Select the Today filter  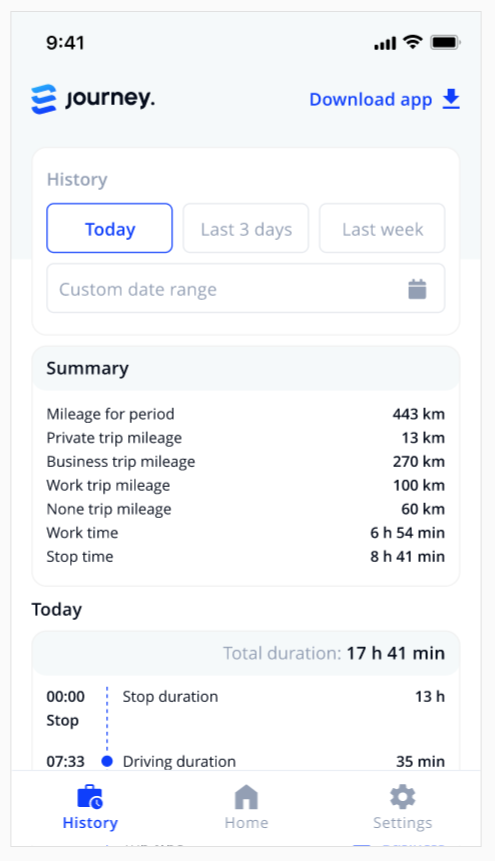(110, 228)
